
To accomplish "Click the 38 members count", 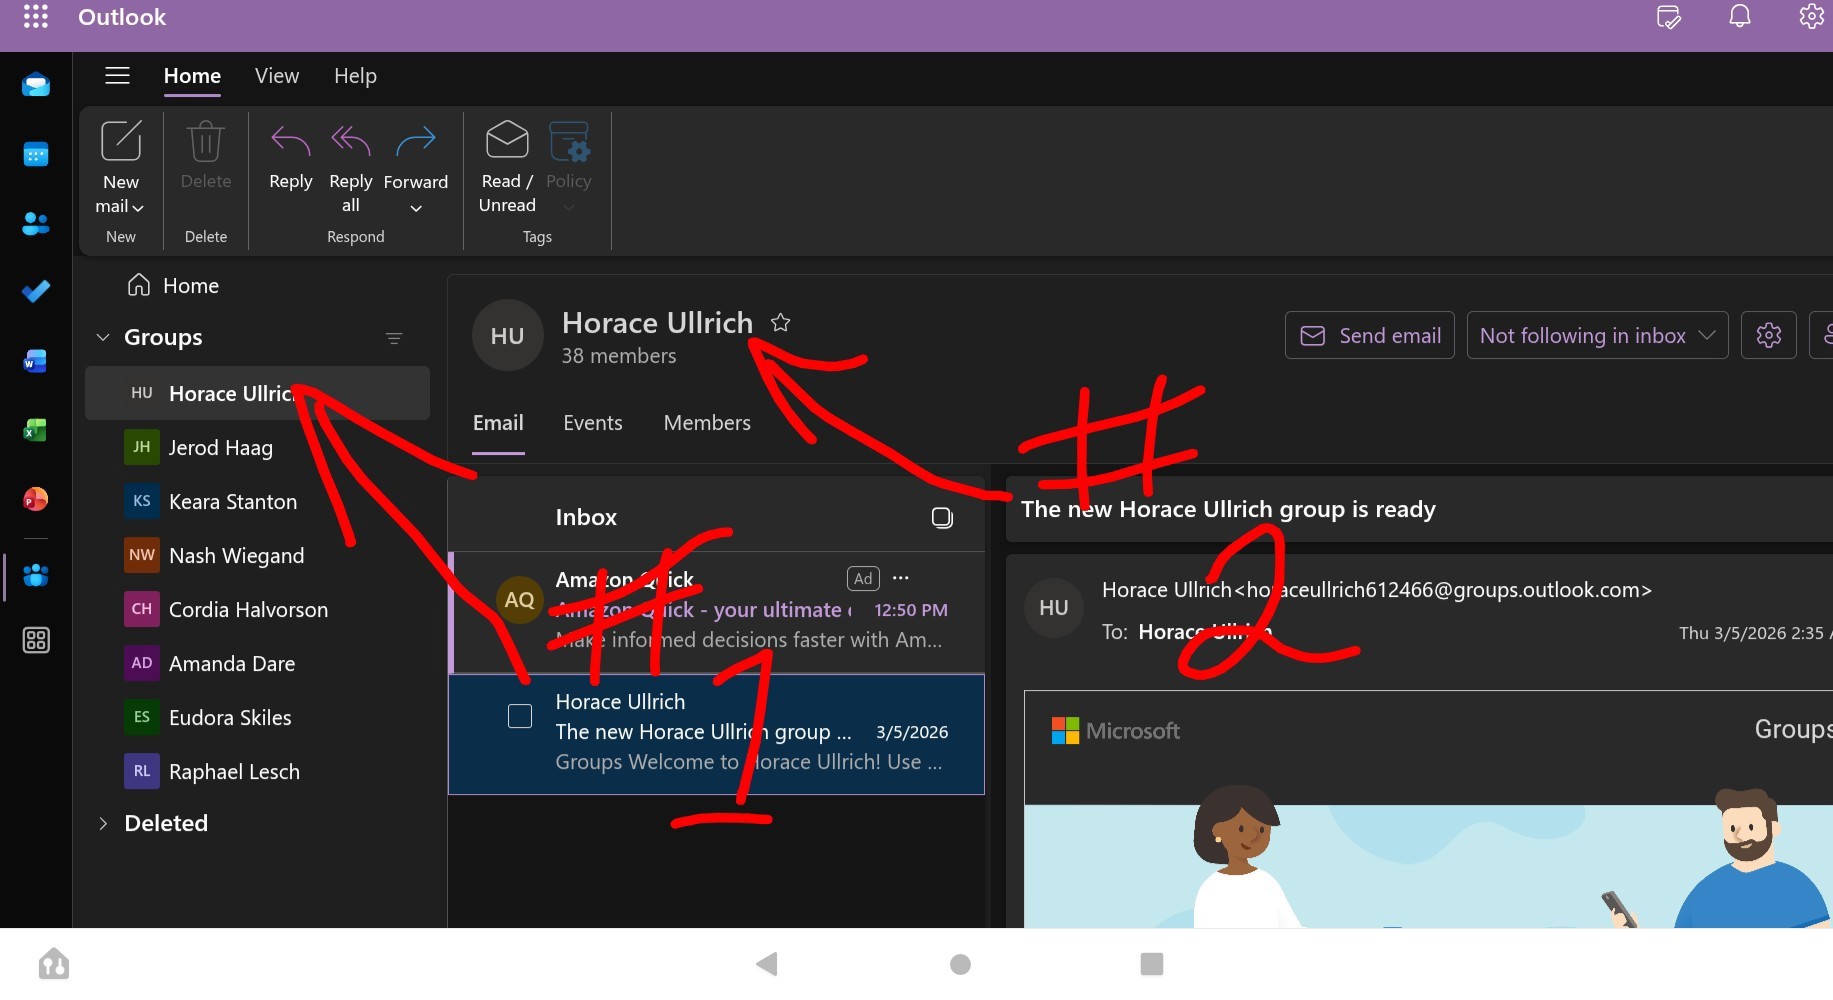I will (x=619, y=356).
